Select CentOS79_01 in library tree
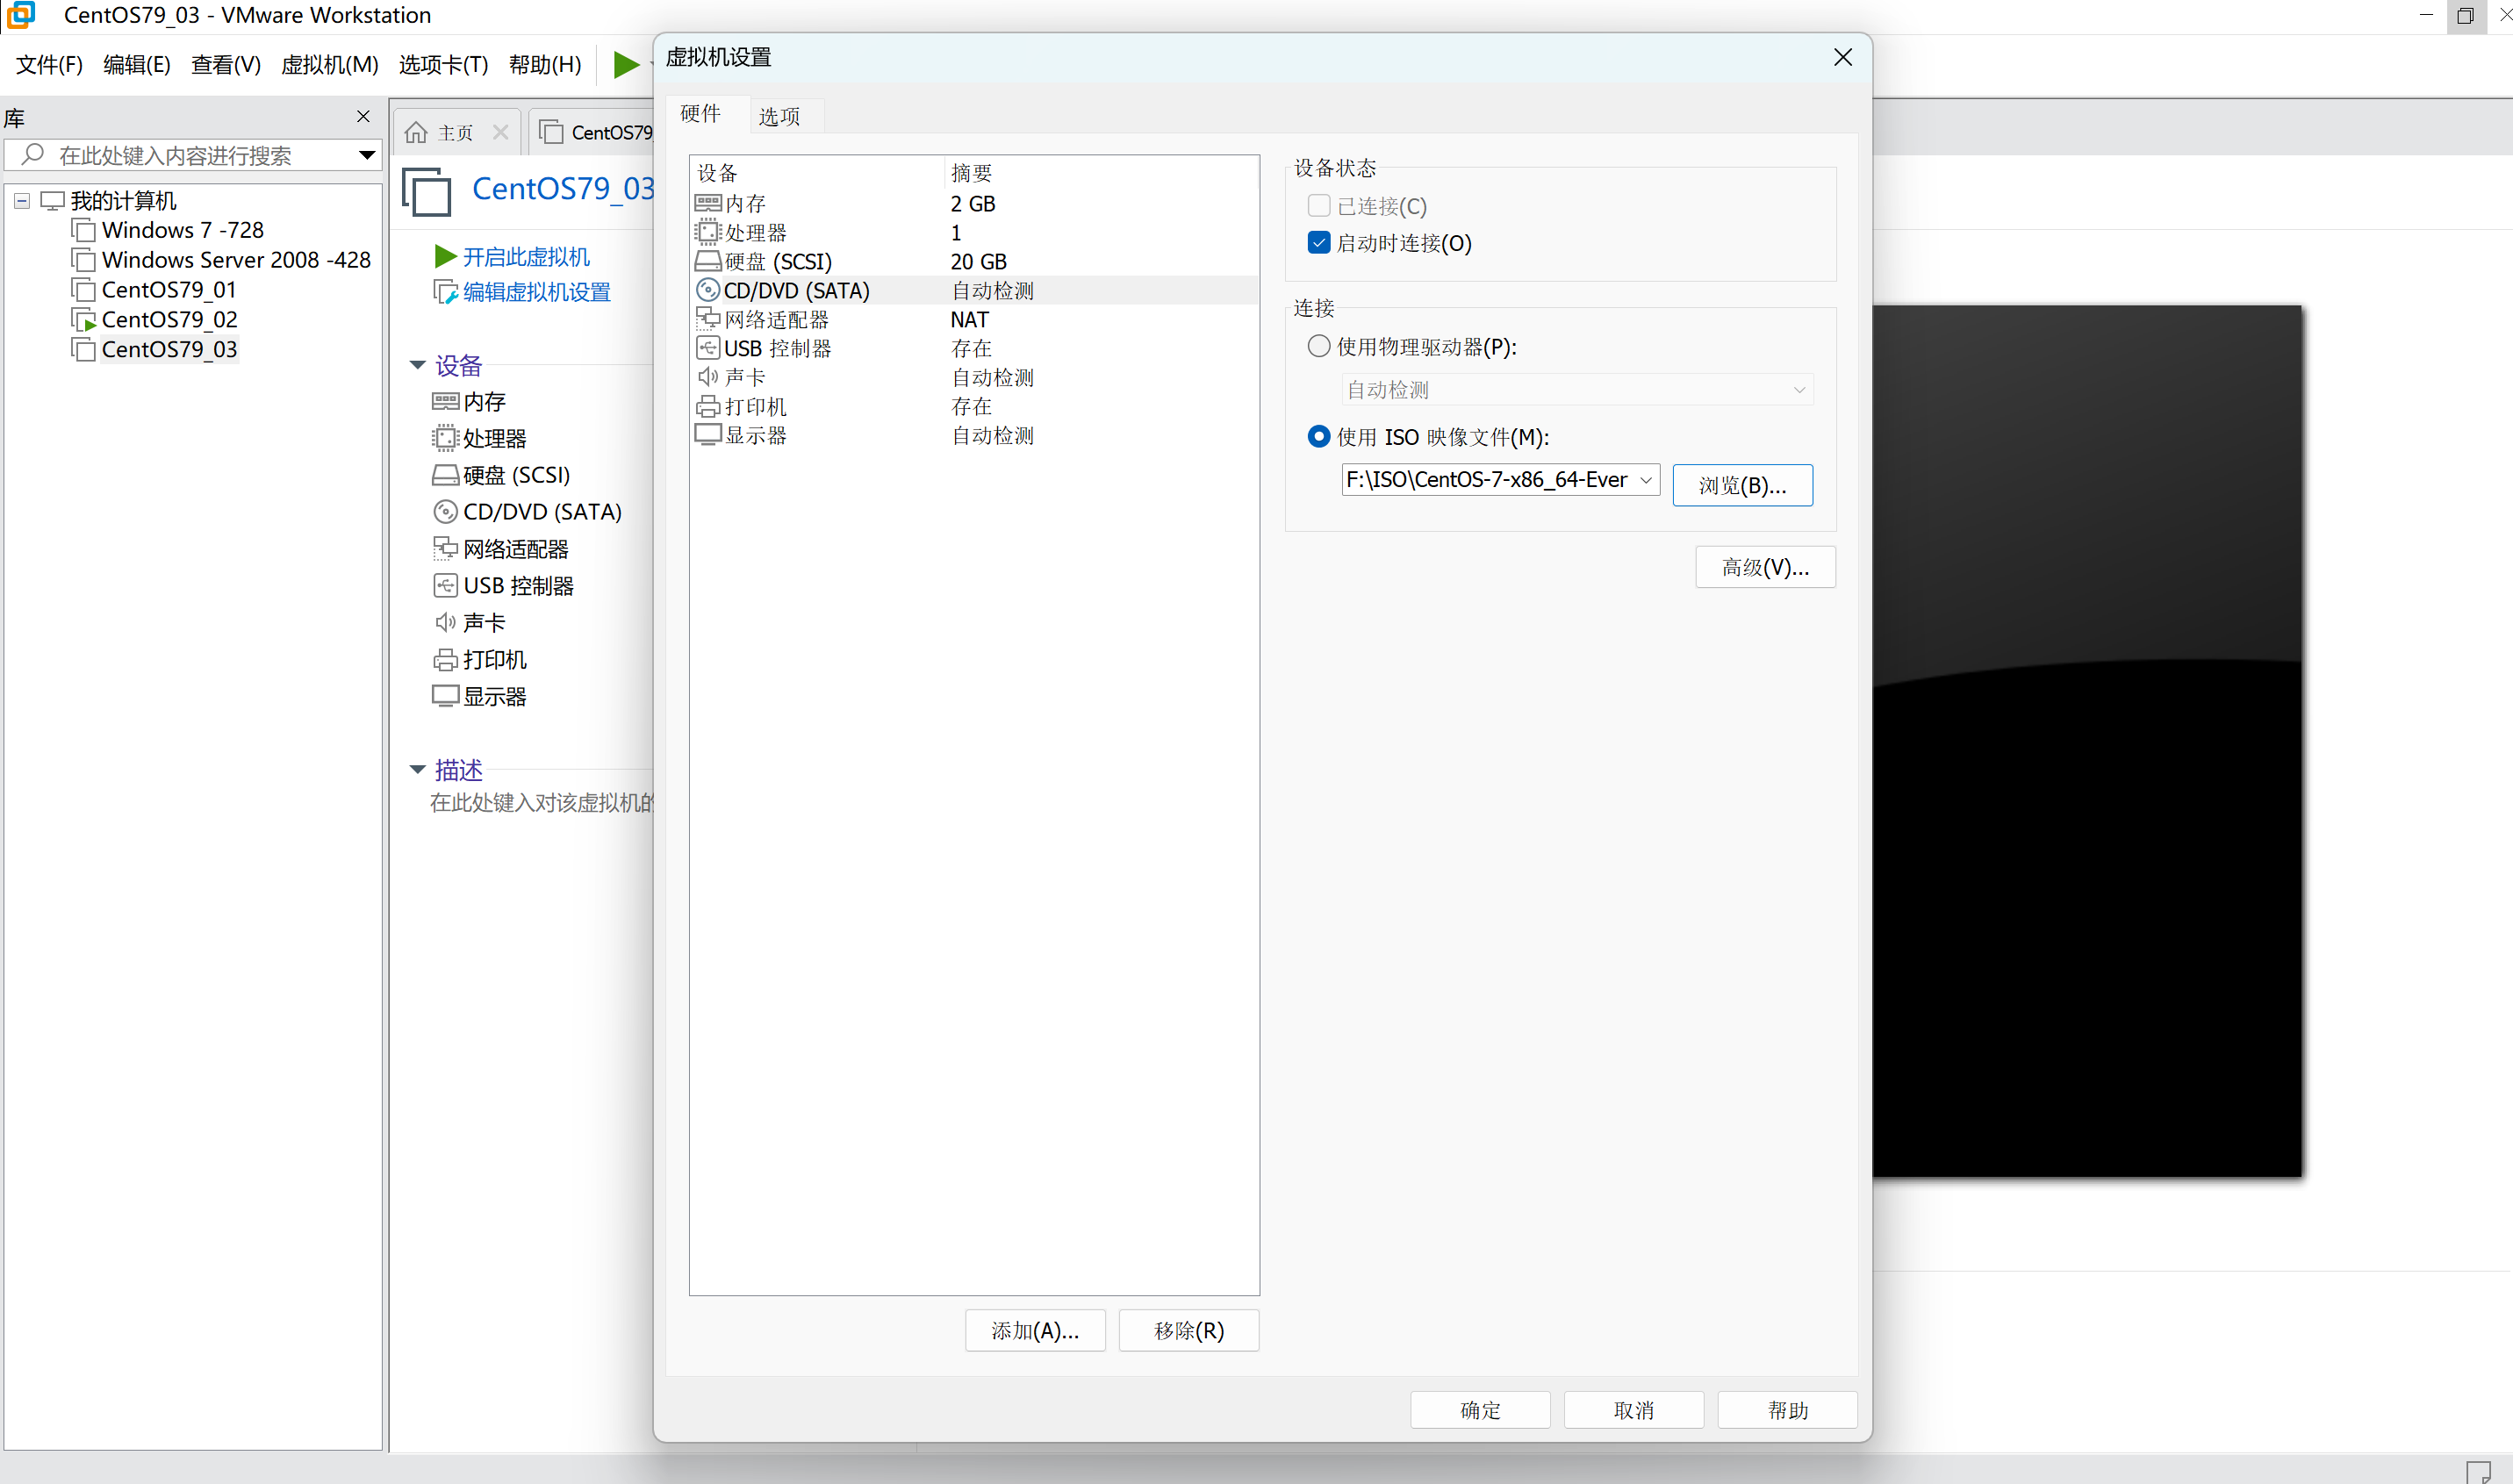 169,290
